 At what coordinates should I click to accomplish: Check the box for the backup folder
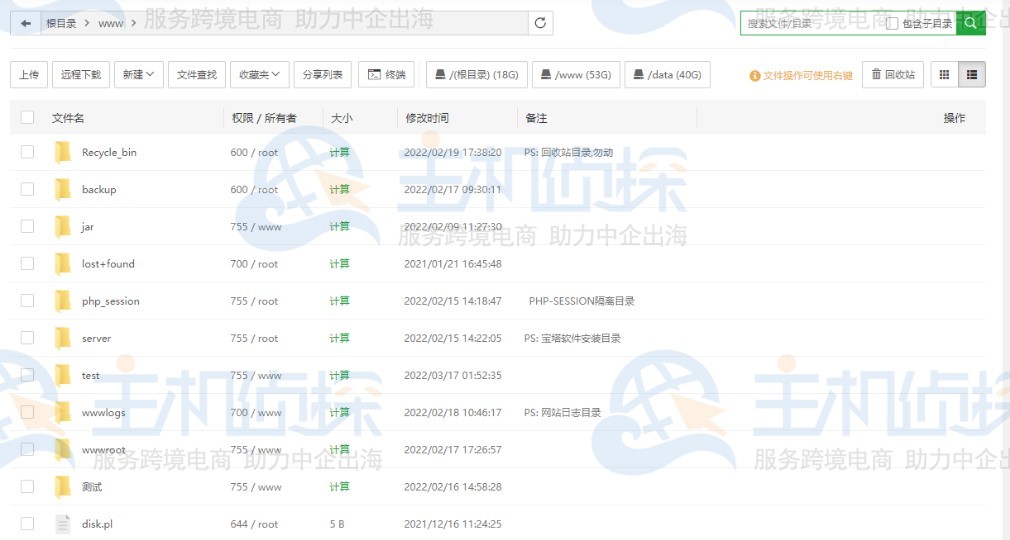(x=27, y=189)
